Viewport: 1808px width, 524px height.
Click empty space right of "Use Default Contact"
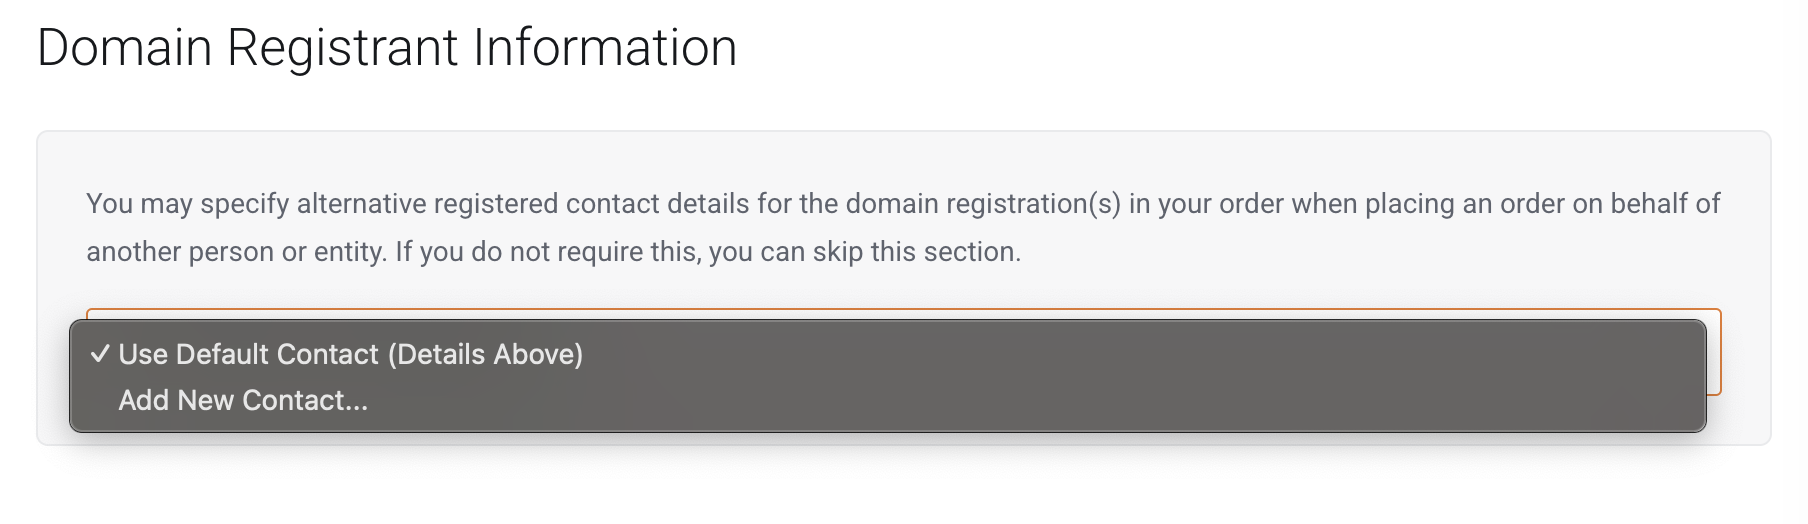point(1000,355)
